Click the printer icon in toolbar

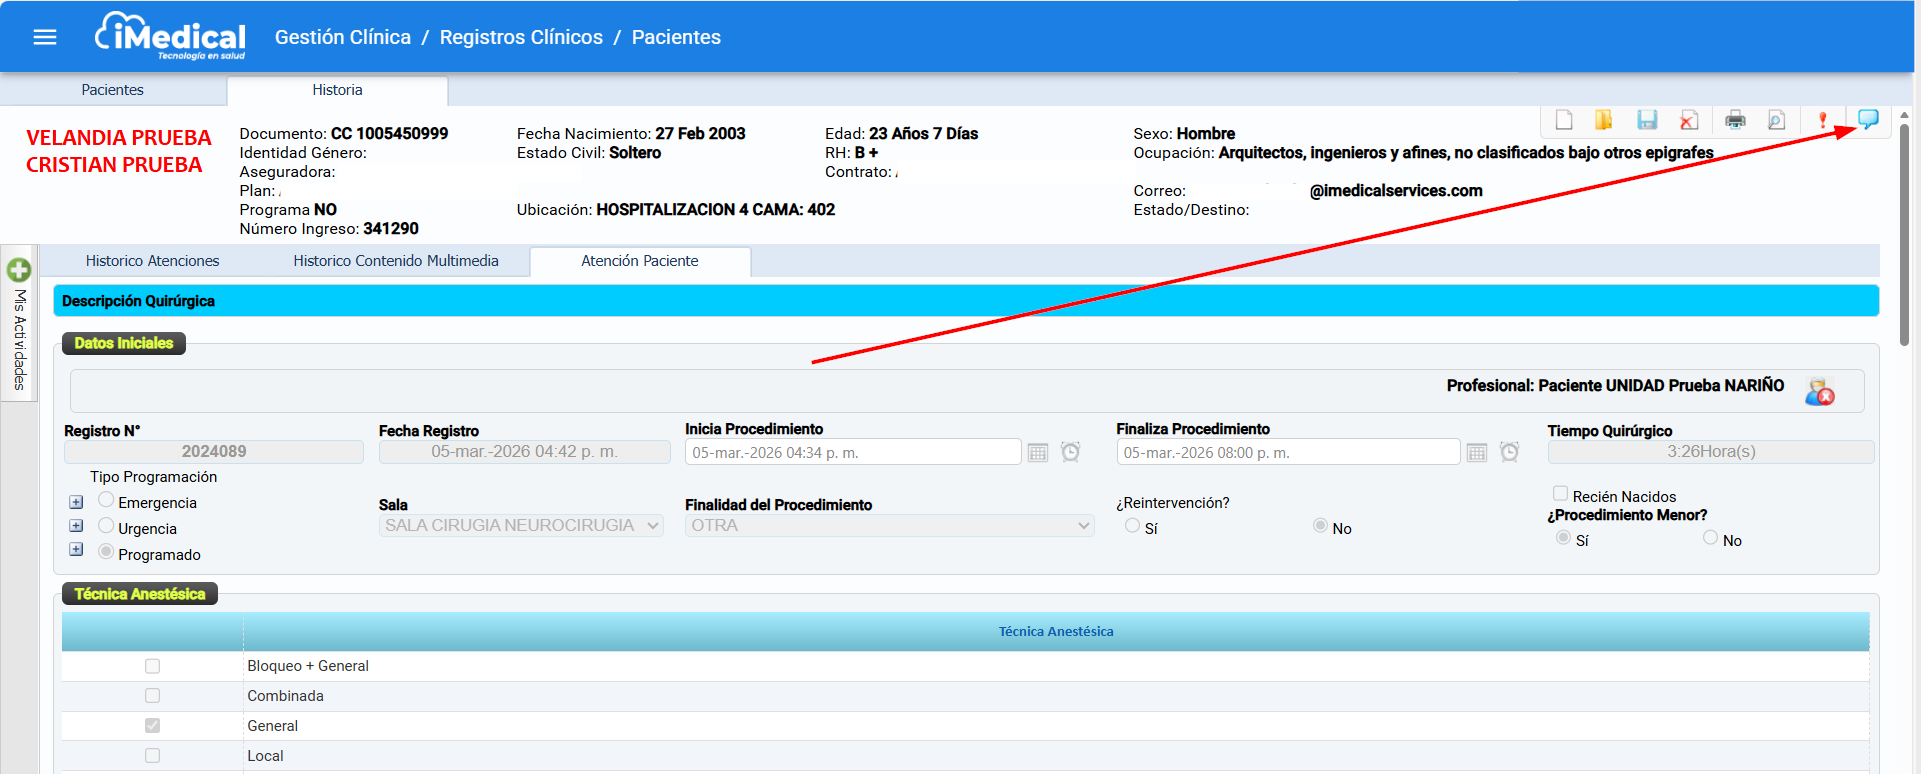point(1735,120)
